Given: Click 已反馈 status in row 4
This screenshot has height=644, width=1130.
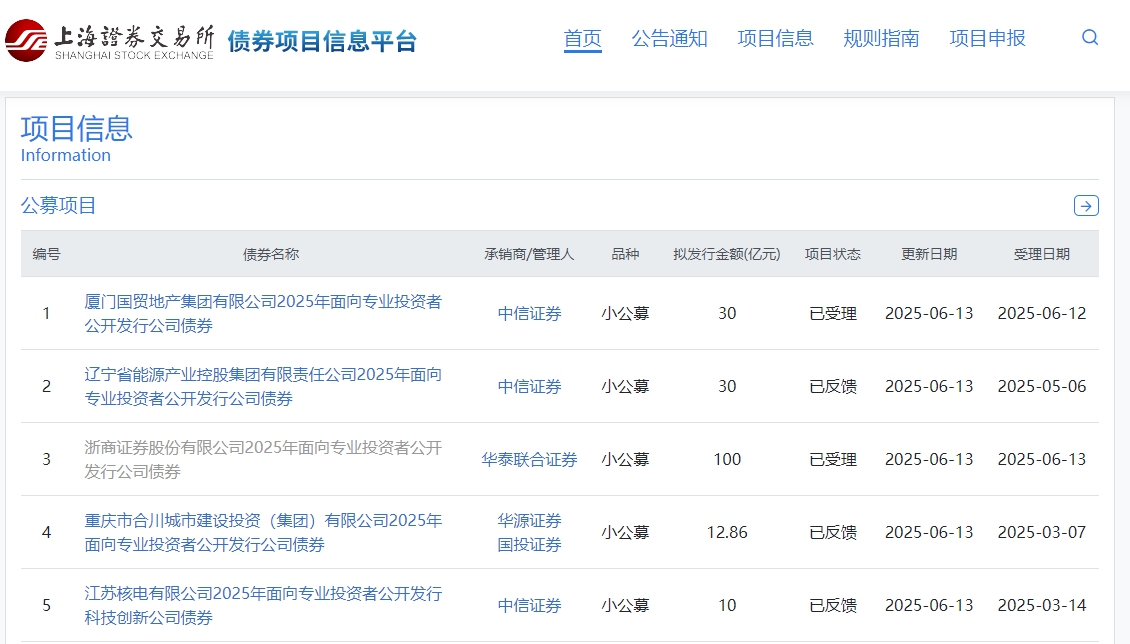Looking at the screenshot, I should pos(833,532).
